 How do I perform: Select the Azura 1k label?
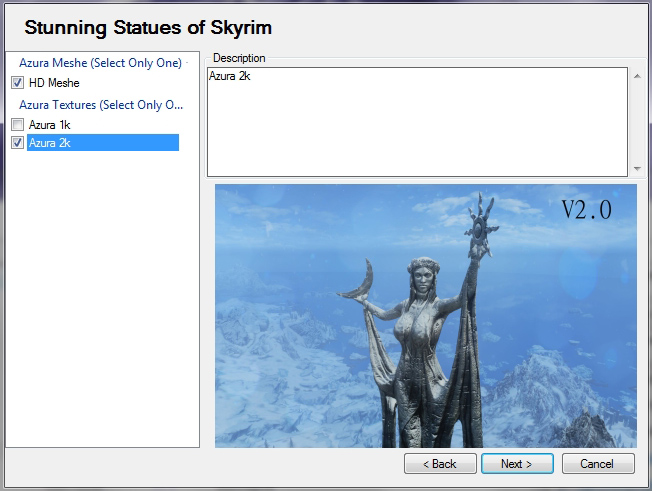coord(49,125)
